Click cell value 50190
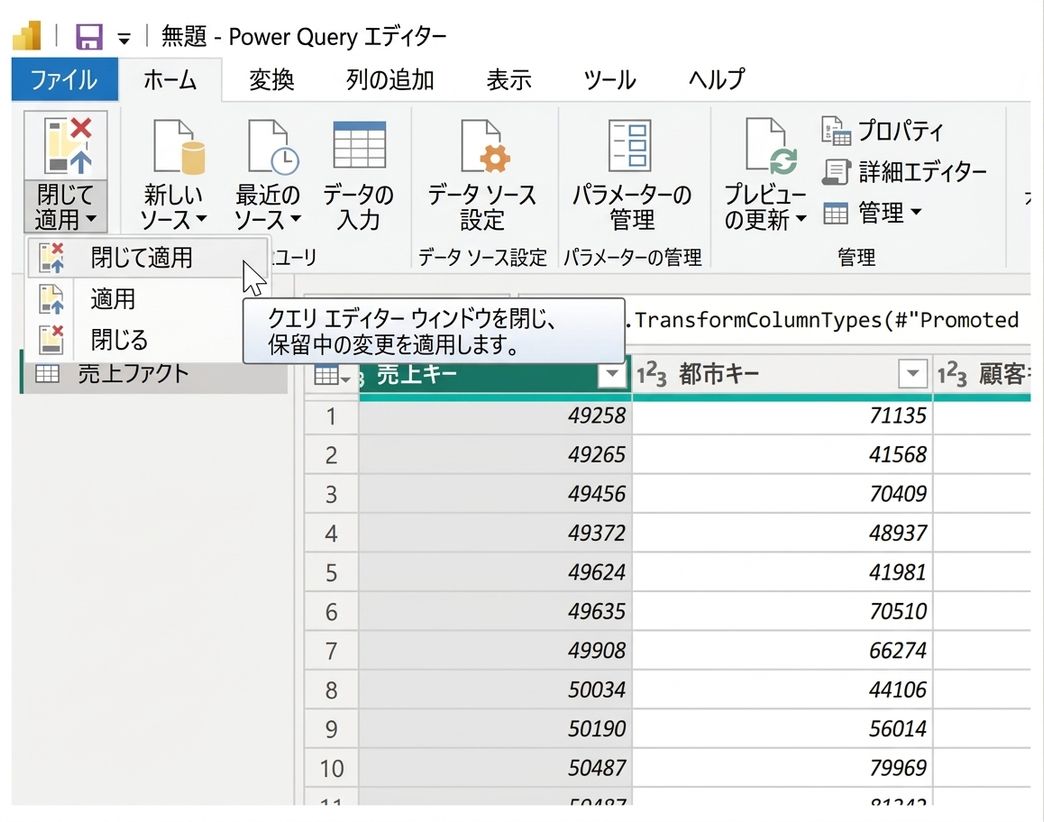The image size is (1044, 822). 597,729
